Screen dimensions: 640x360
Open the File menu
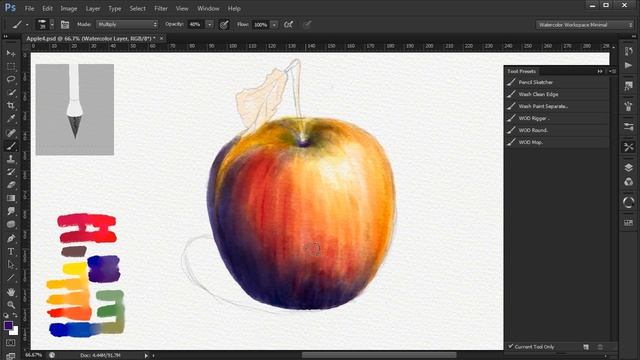pos(29,8)
